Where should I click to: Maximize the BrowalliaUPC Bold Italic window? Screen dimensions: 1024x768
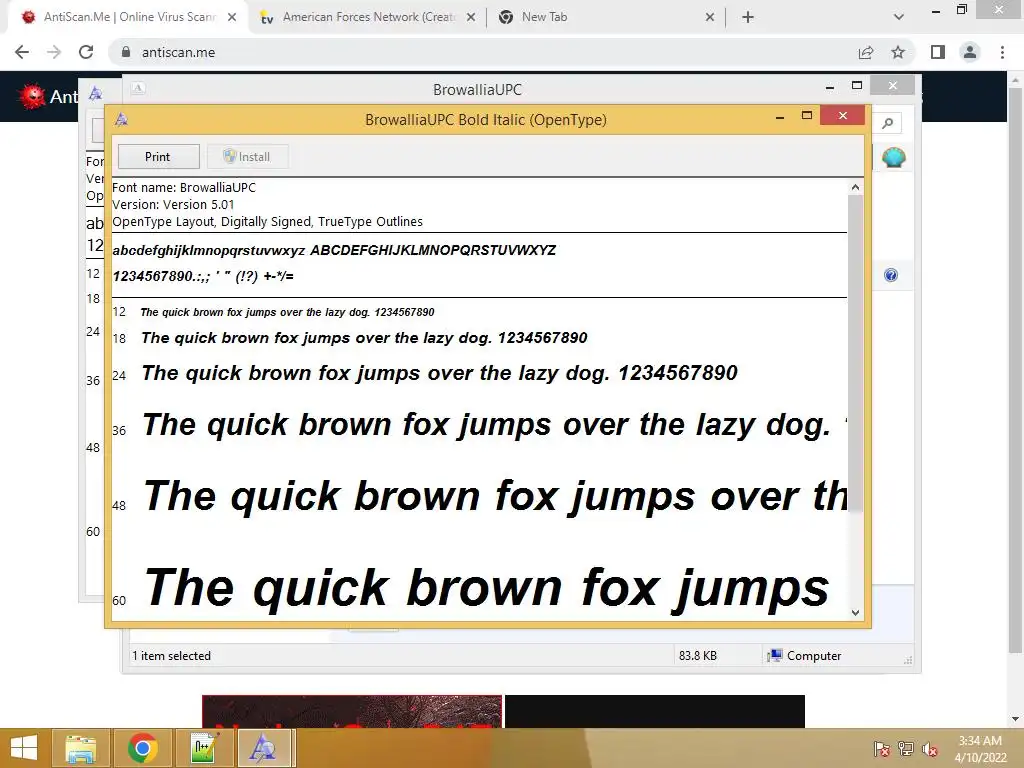coord(807,116)
